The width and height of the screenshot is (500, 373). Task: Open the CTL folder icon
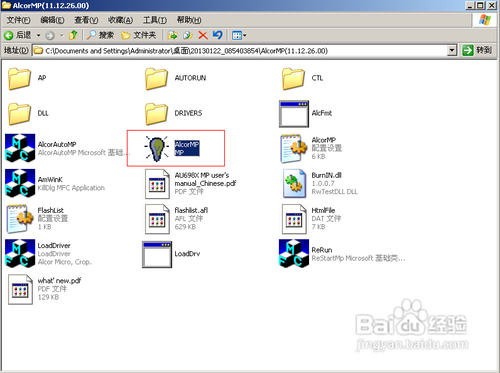tap(293, 79)
